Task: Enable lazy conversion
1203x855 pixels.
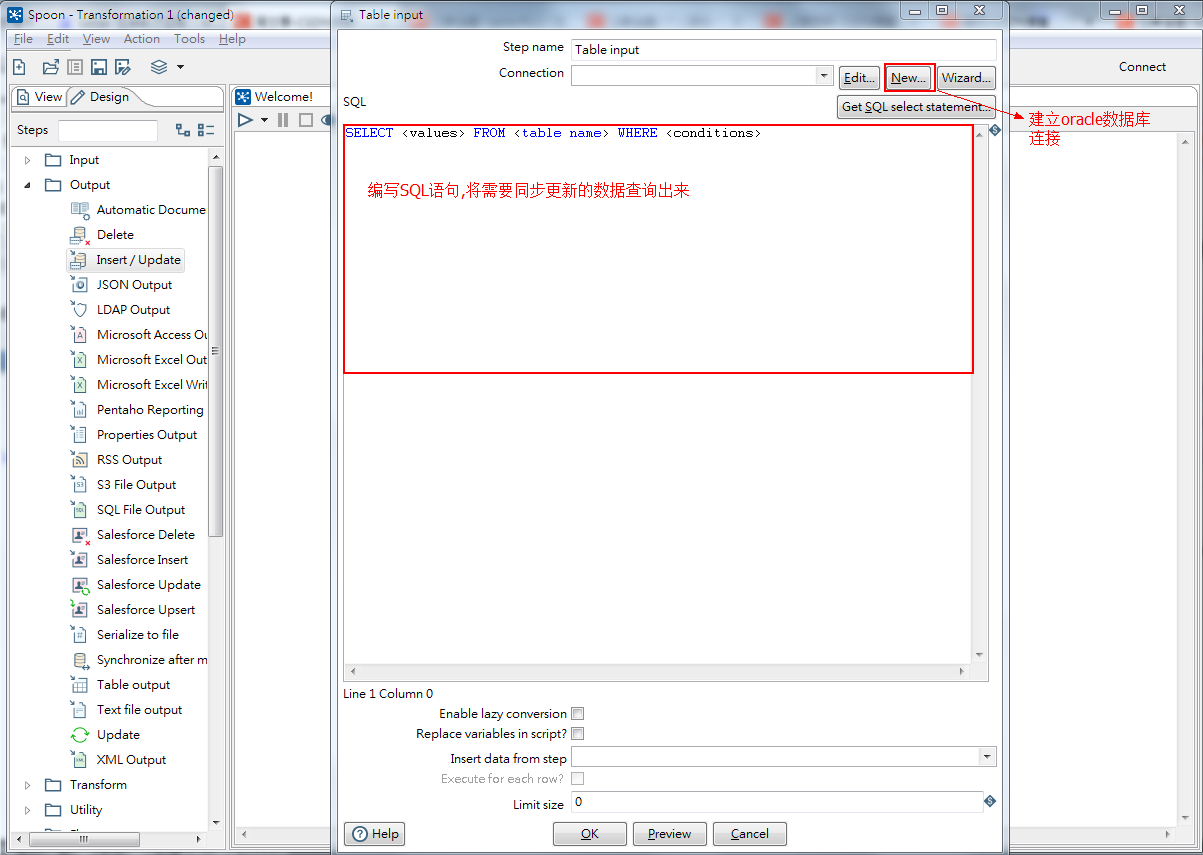Action: pyautogui.click(x=577, y=713)
